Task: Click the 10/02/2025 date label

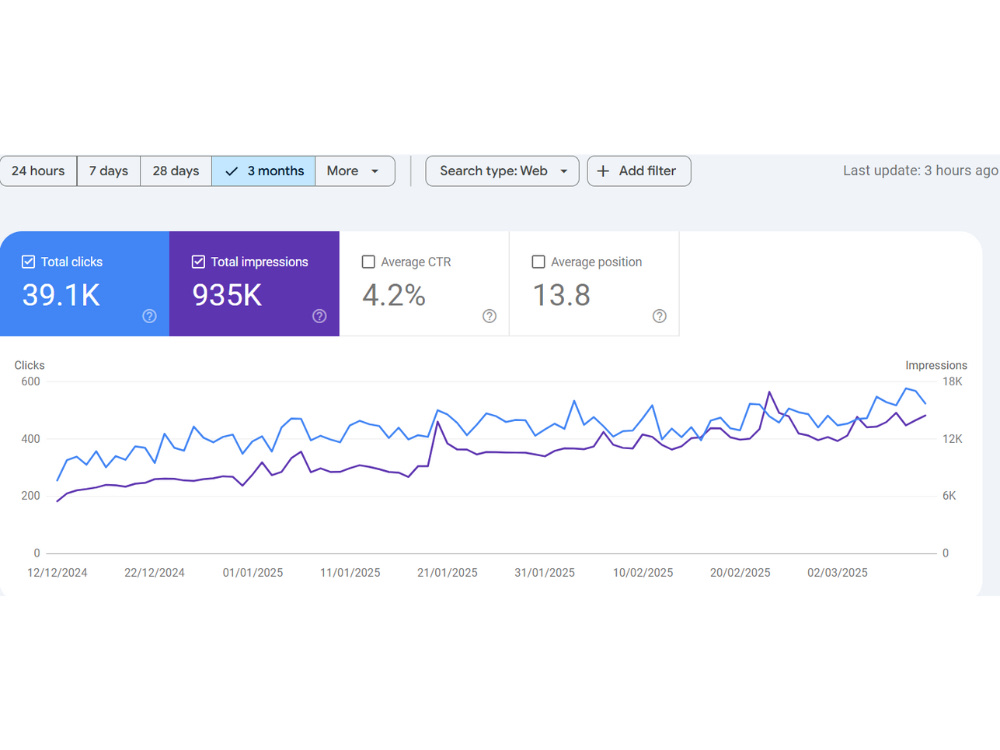Action: coord(643,573)
